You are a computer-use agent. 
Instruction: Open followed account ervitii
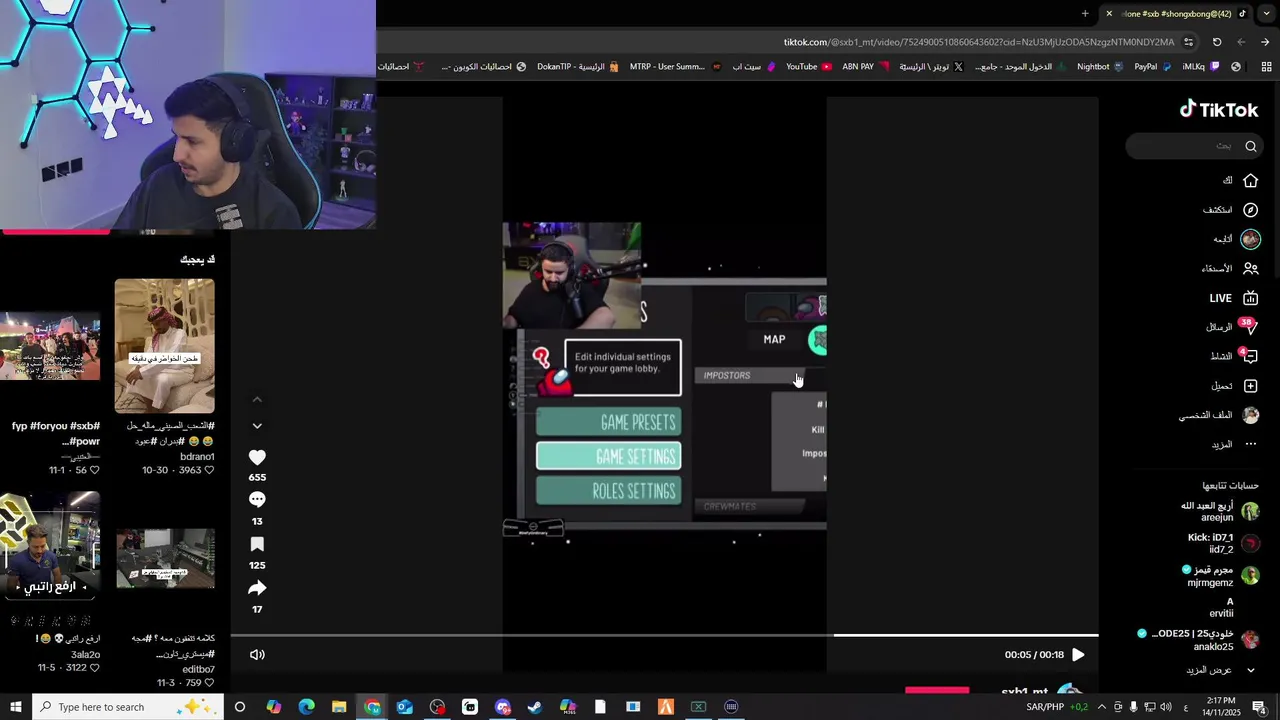1221,608
